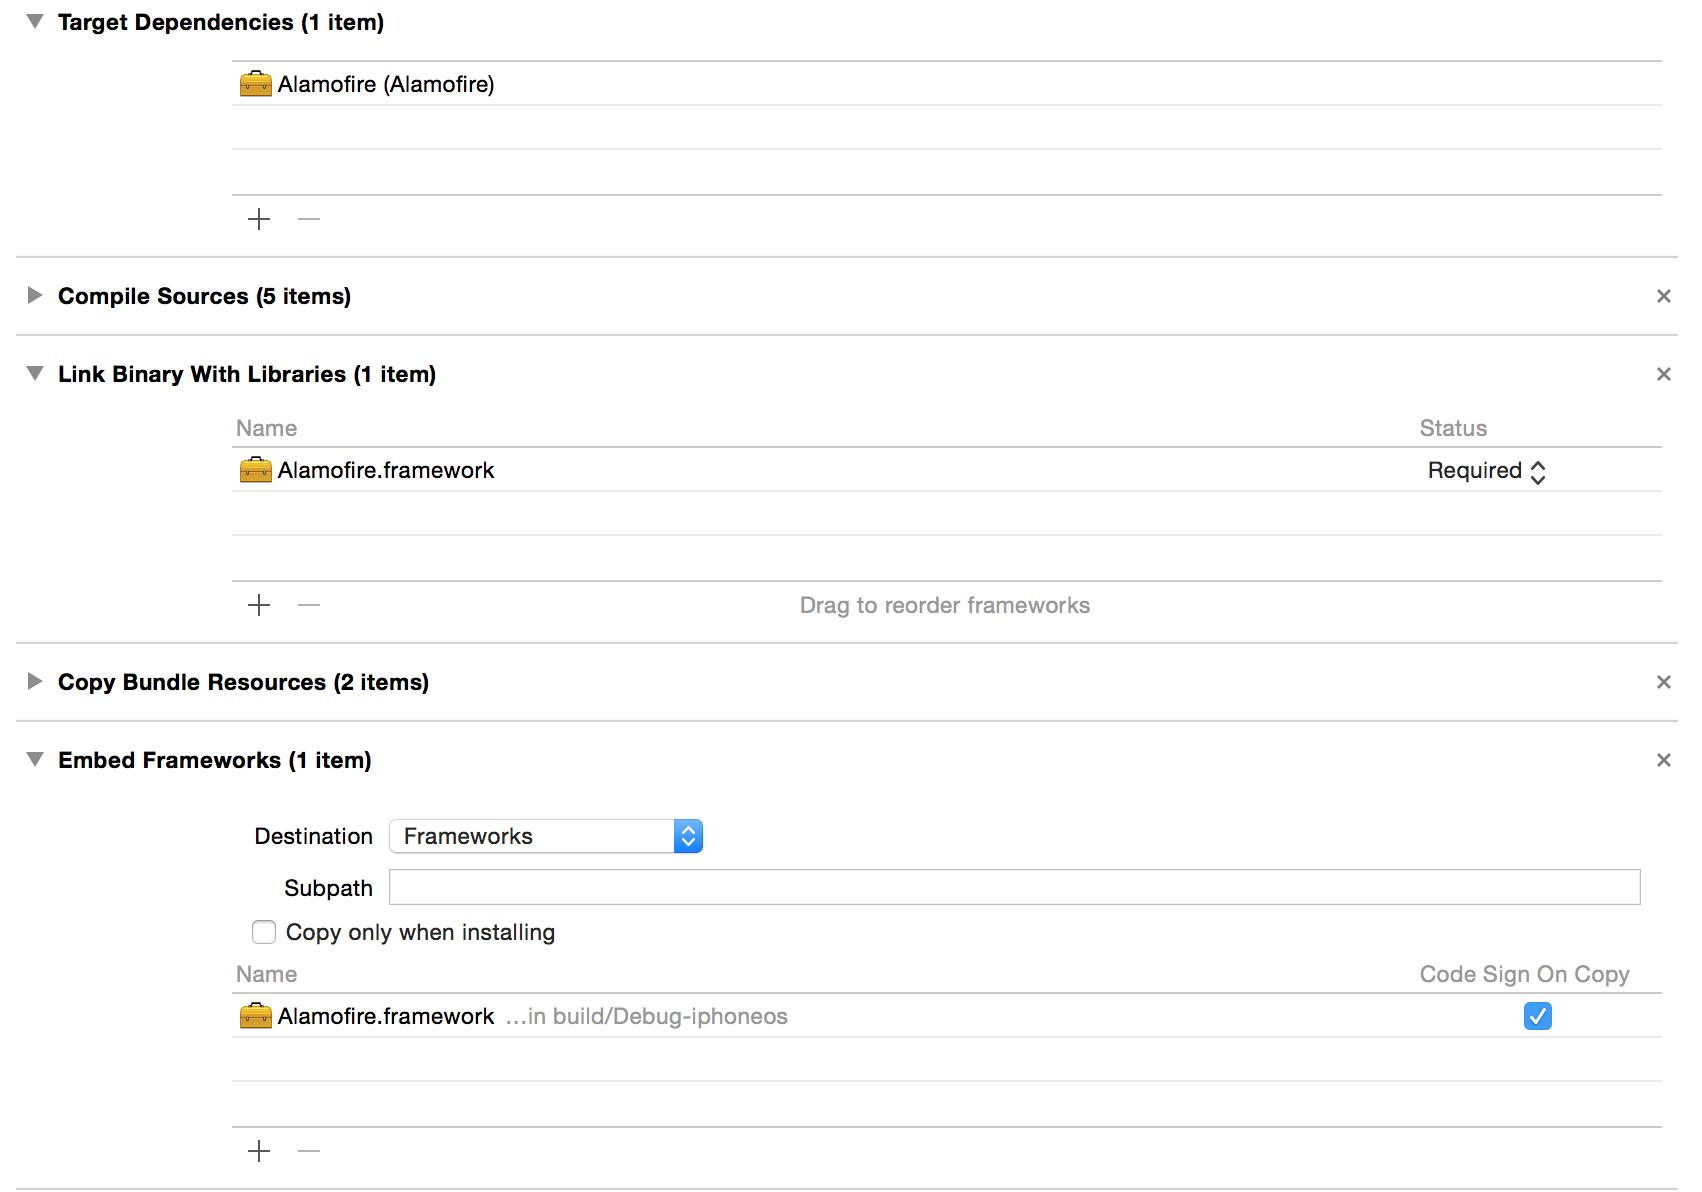Viewport: 1702px width, 1192px height.
Task: Delete the Compile Sources build phase
Action: coord(1664,296)
